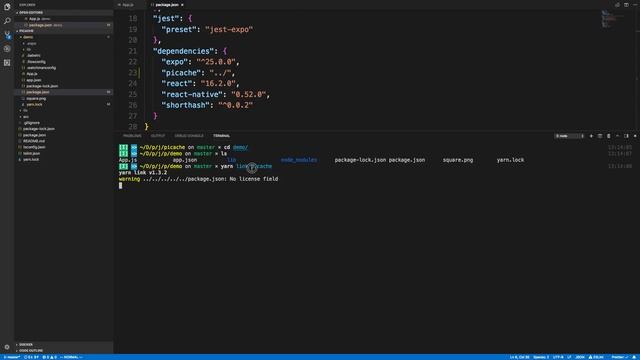Select the Terminal panel tab
Viewport: 640px width, 360px height.
pyautogui.click(x=221, y=136)
